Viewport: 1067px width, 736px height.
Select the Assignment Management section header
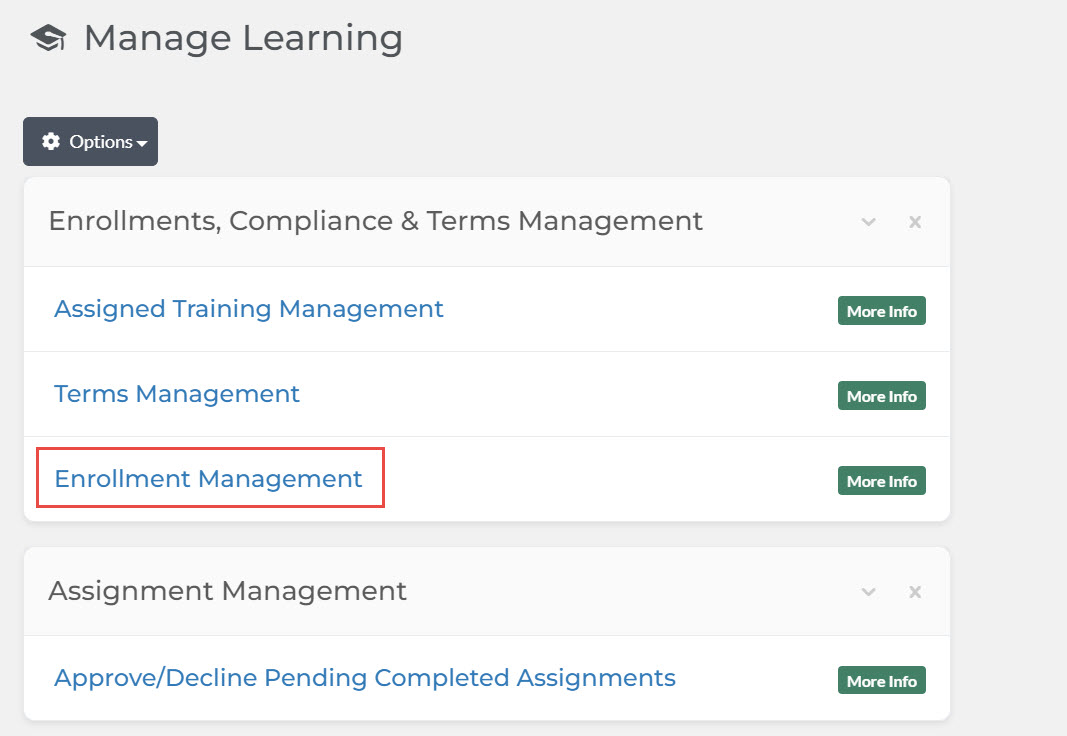228,591
